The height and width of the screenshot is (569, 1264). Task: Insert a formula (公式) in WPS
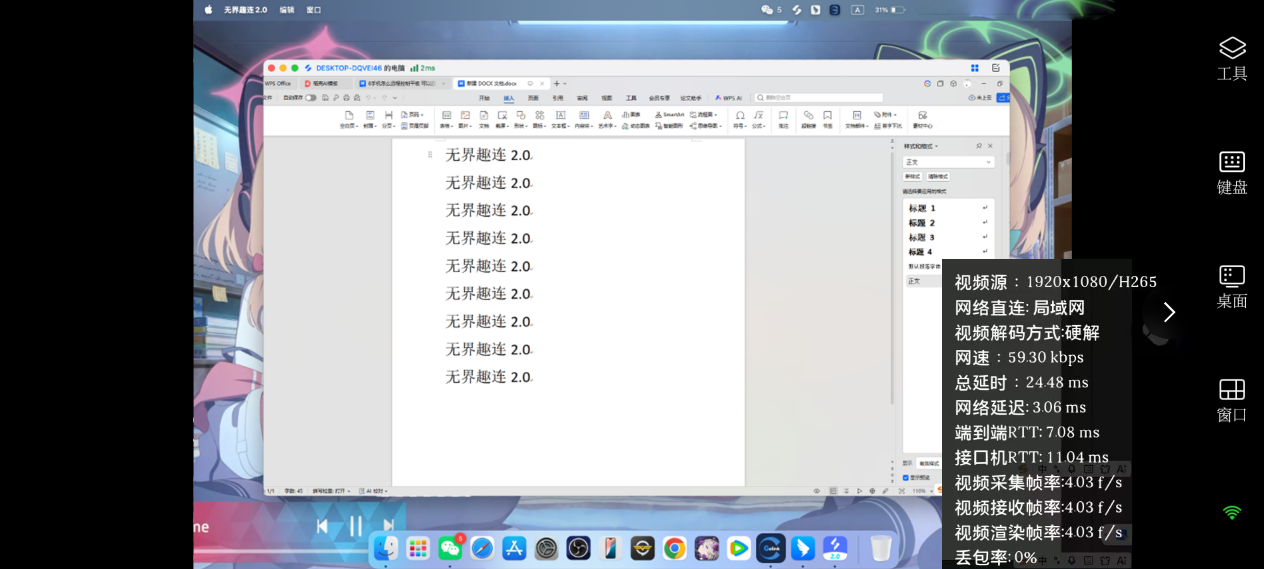(759, 121)
